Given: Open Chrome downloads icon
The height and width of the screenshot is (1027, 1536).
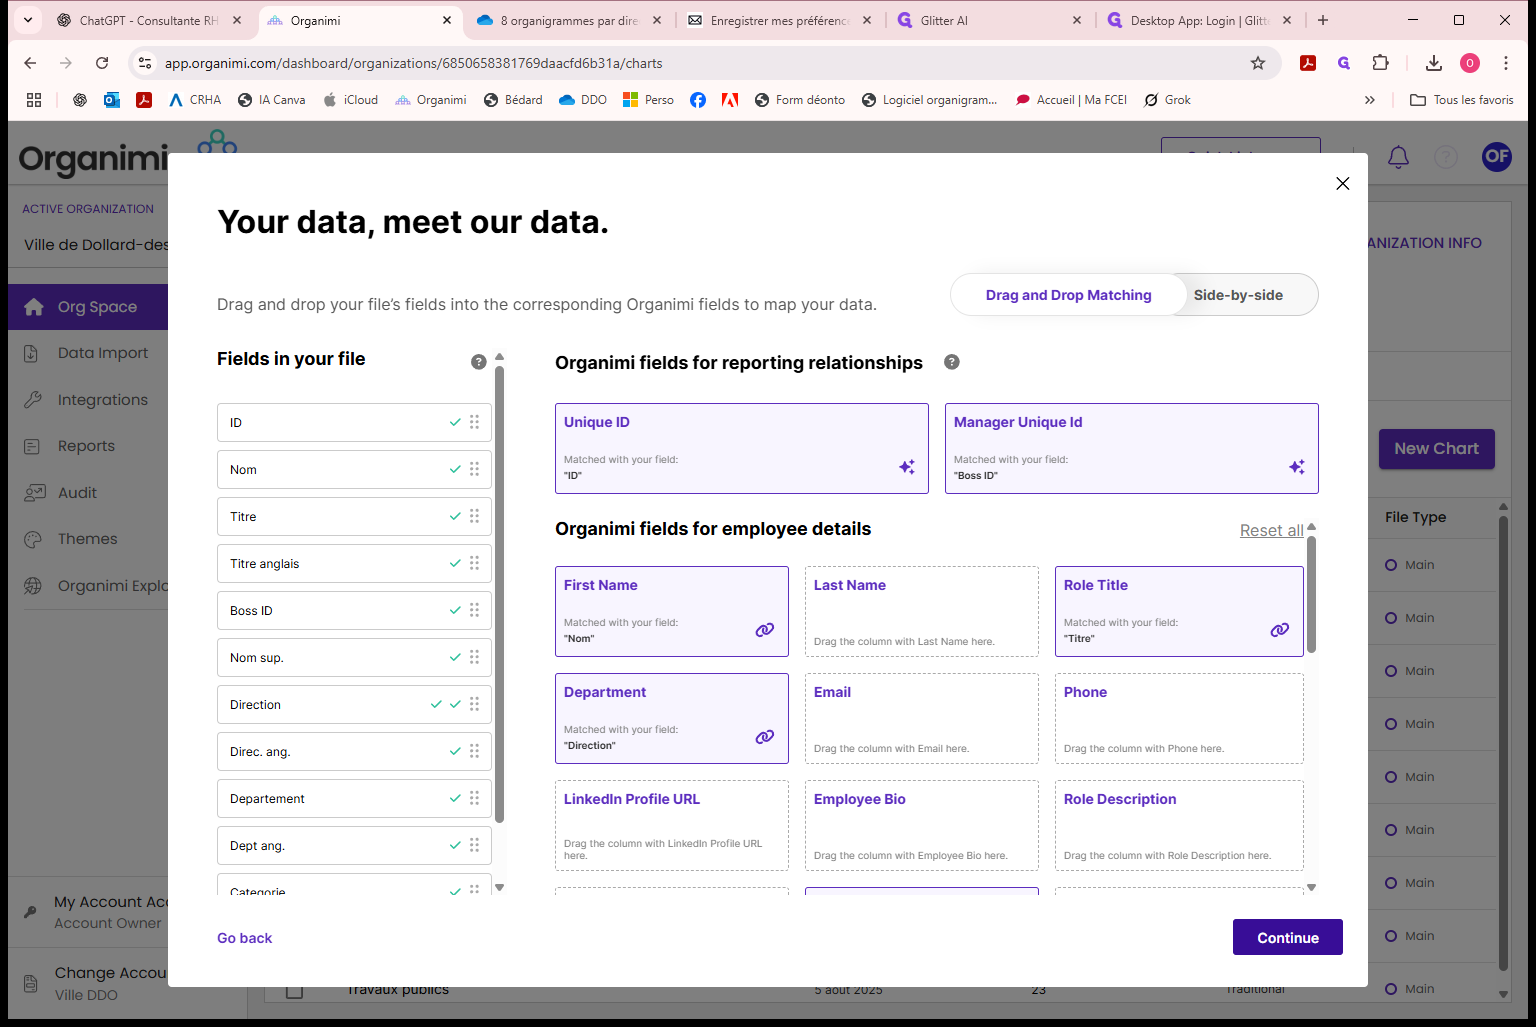Looking at the screenshot, I should (x=1434, y=63).
